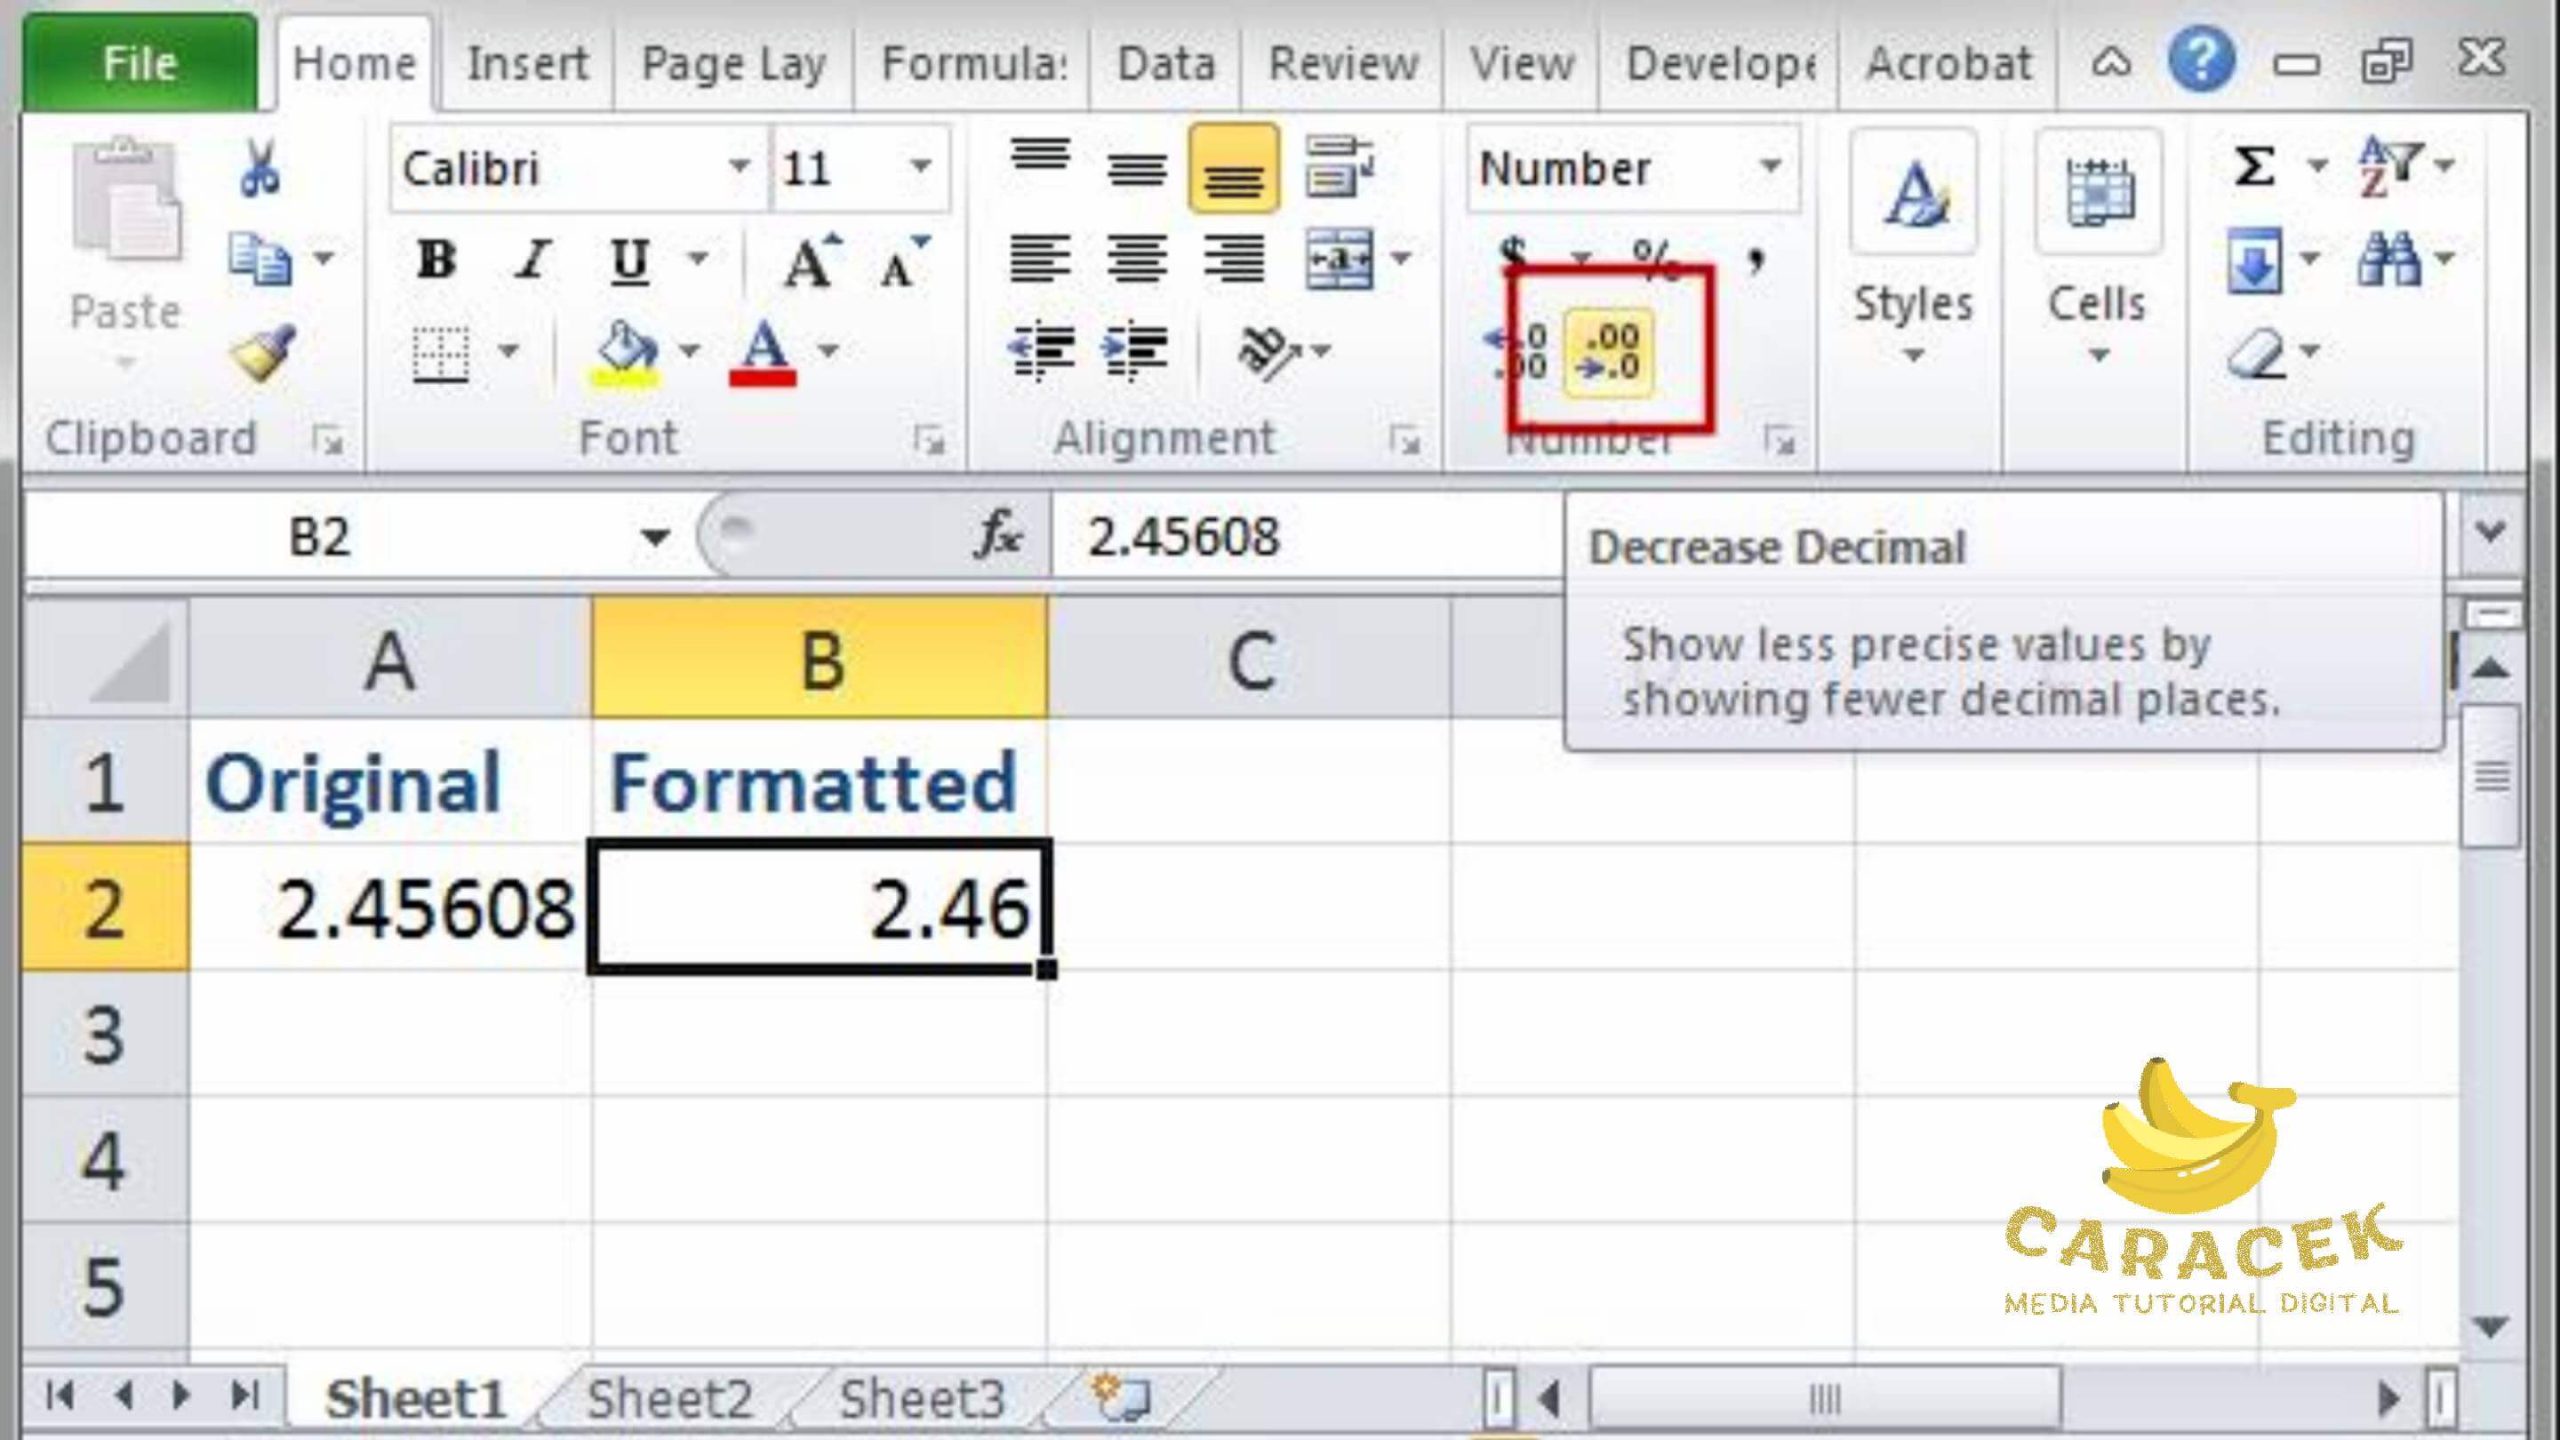Toggle Bold formatting

[x=436, y=260]
